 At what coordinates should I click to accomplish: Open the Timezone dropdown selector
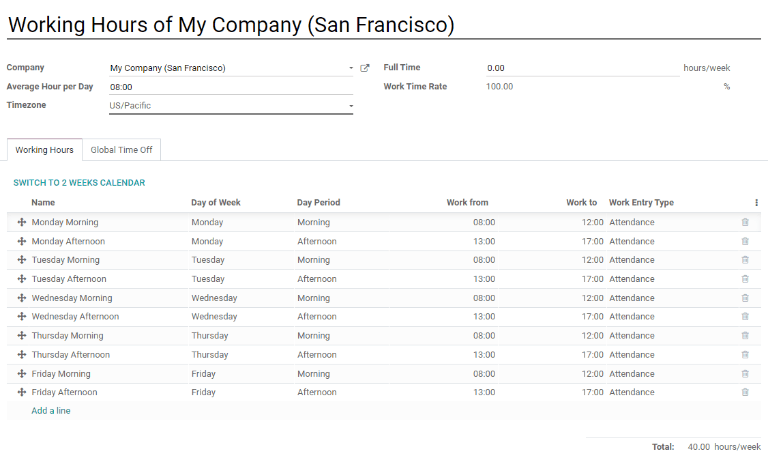351,106
